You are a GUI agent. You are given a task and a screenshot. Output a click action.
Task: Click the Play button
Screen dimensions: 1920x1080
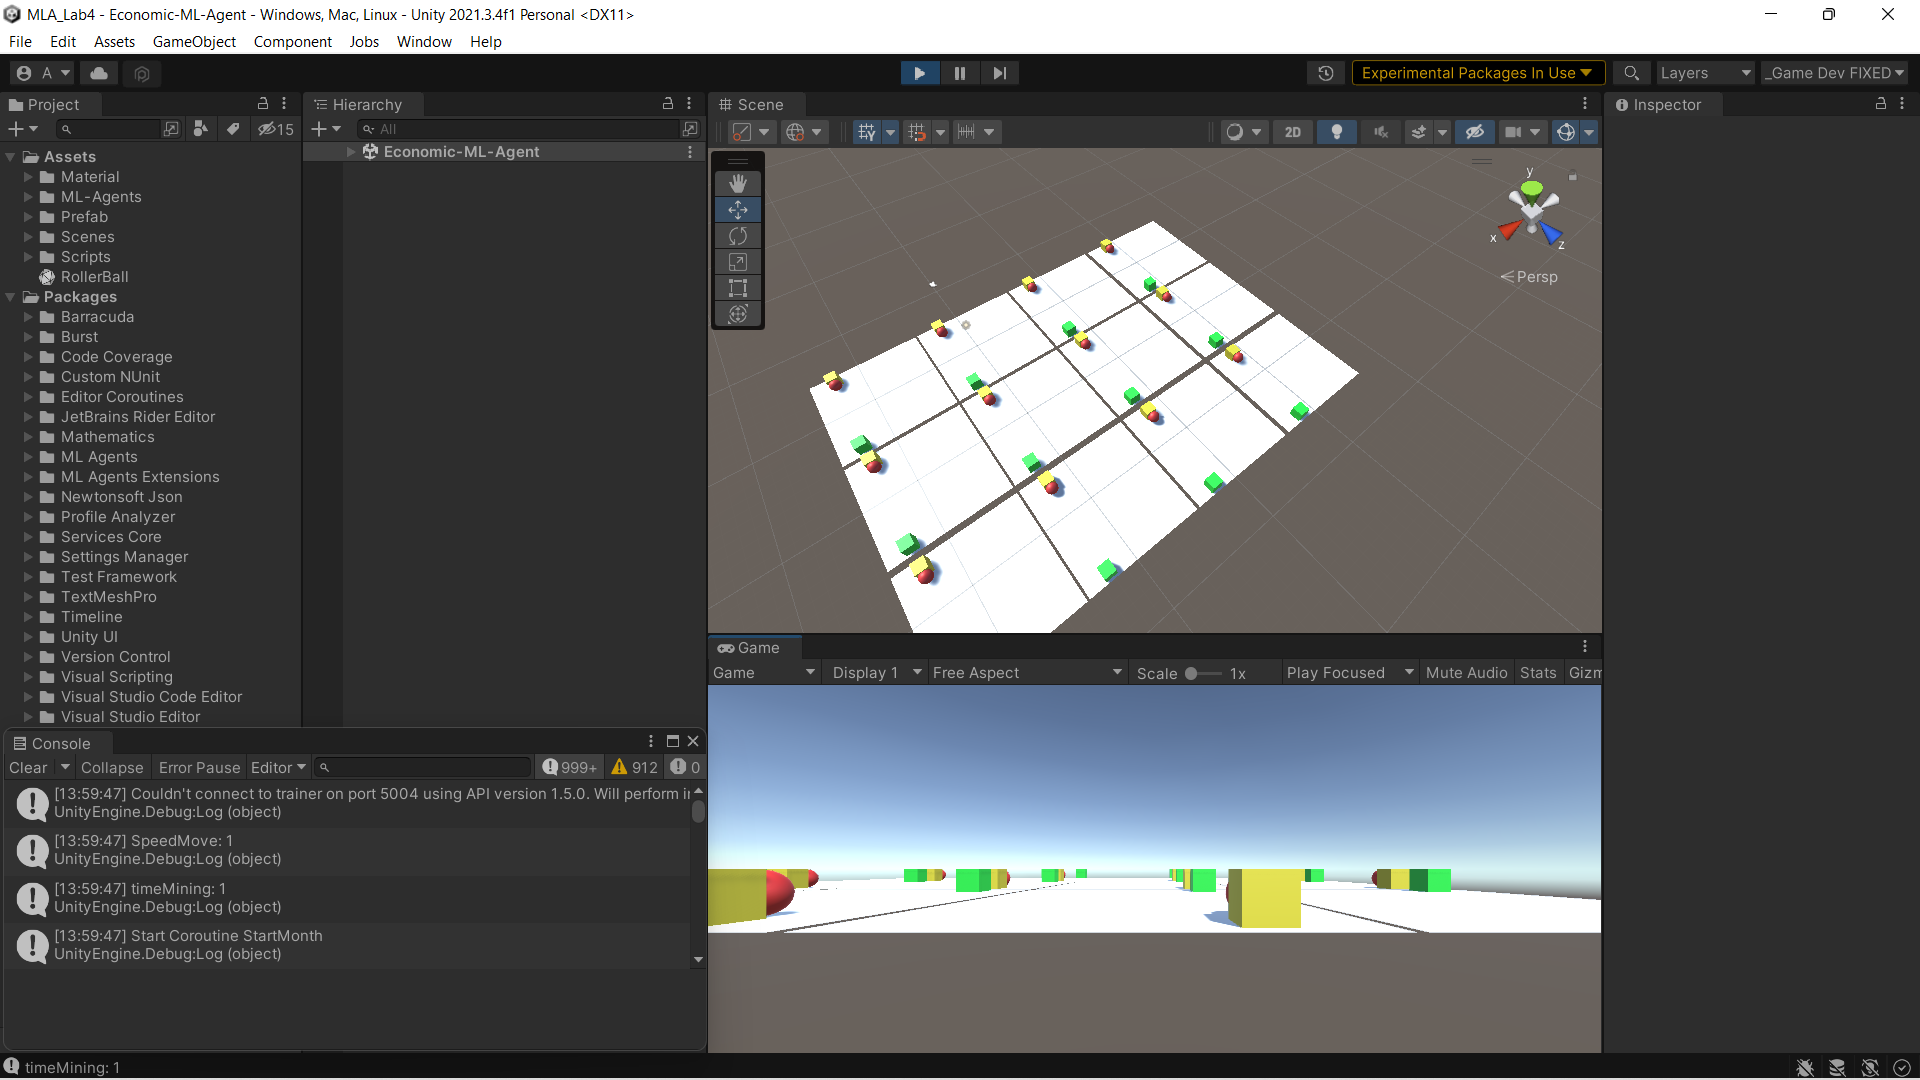tap(919, 73)
